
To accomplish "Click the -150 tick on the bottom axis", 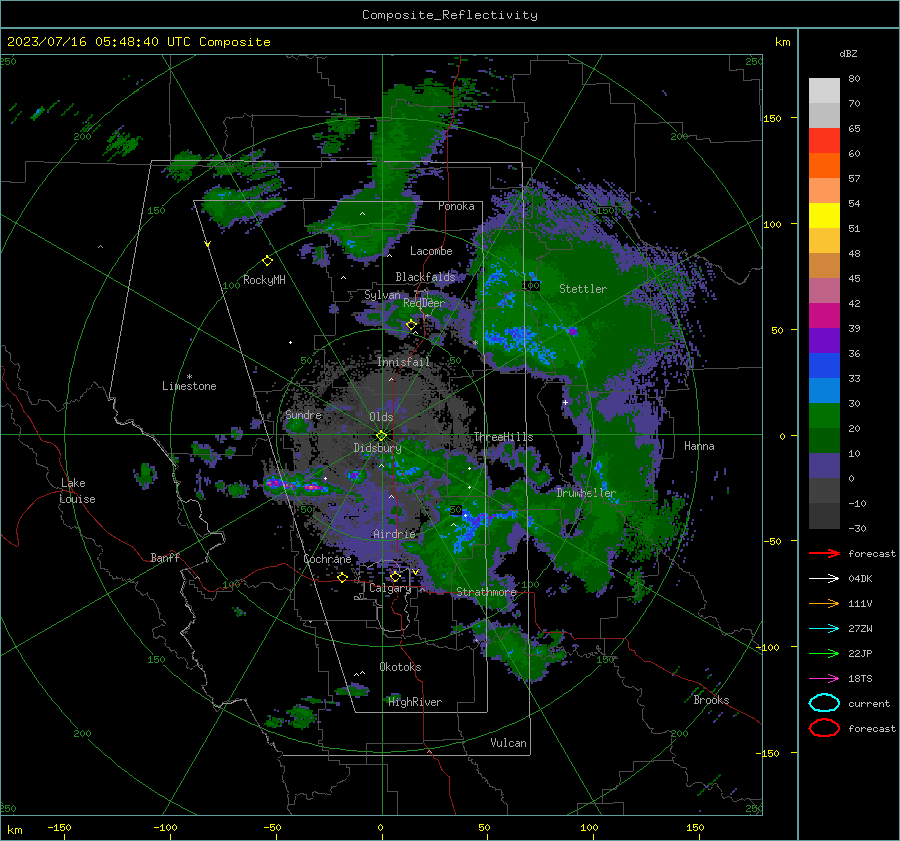I will pyautogui.click(x=59, y=827).
